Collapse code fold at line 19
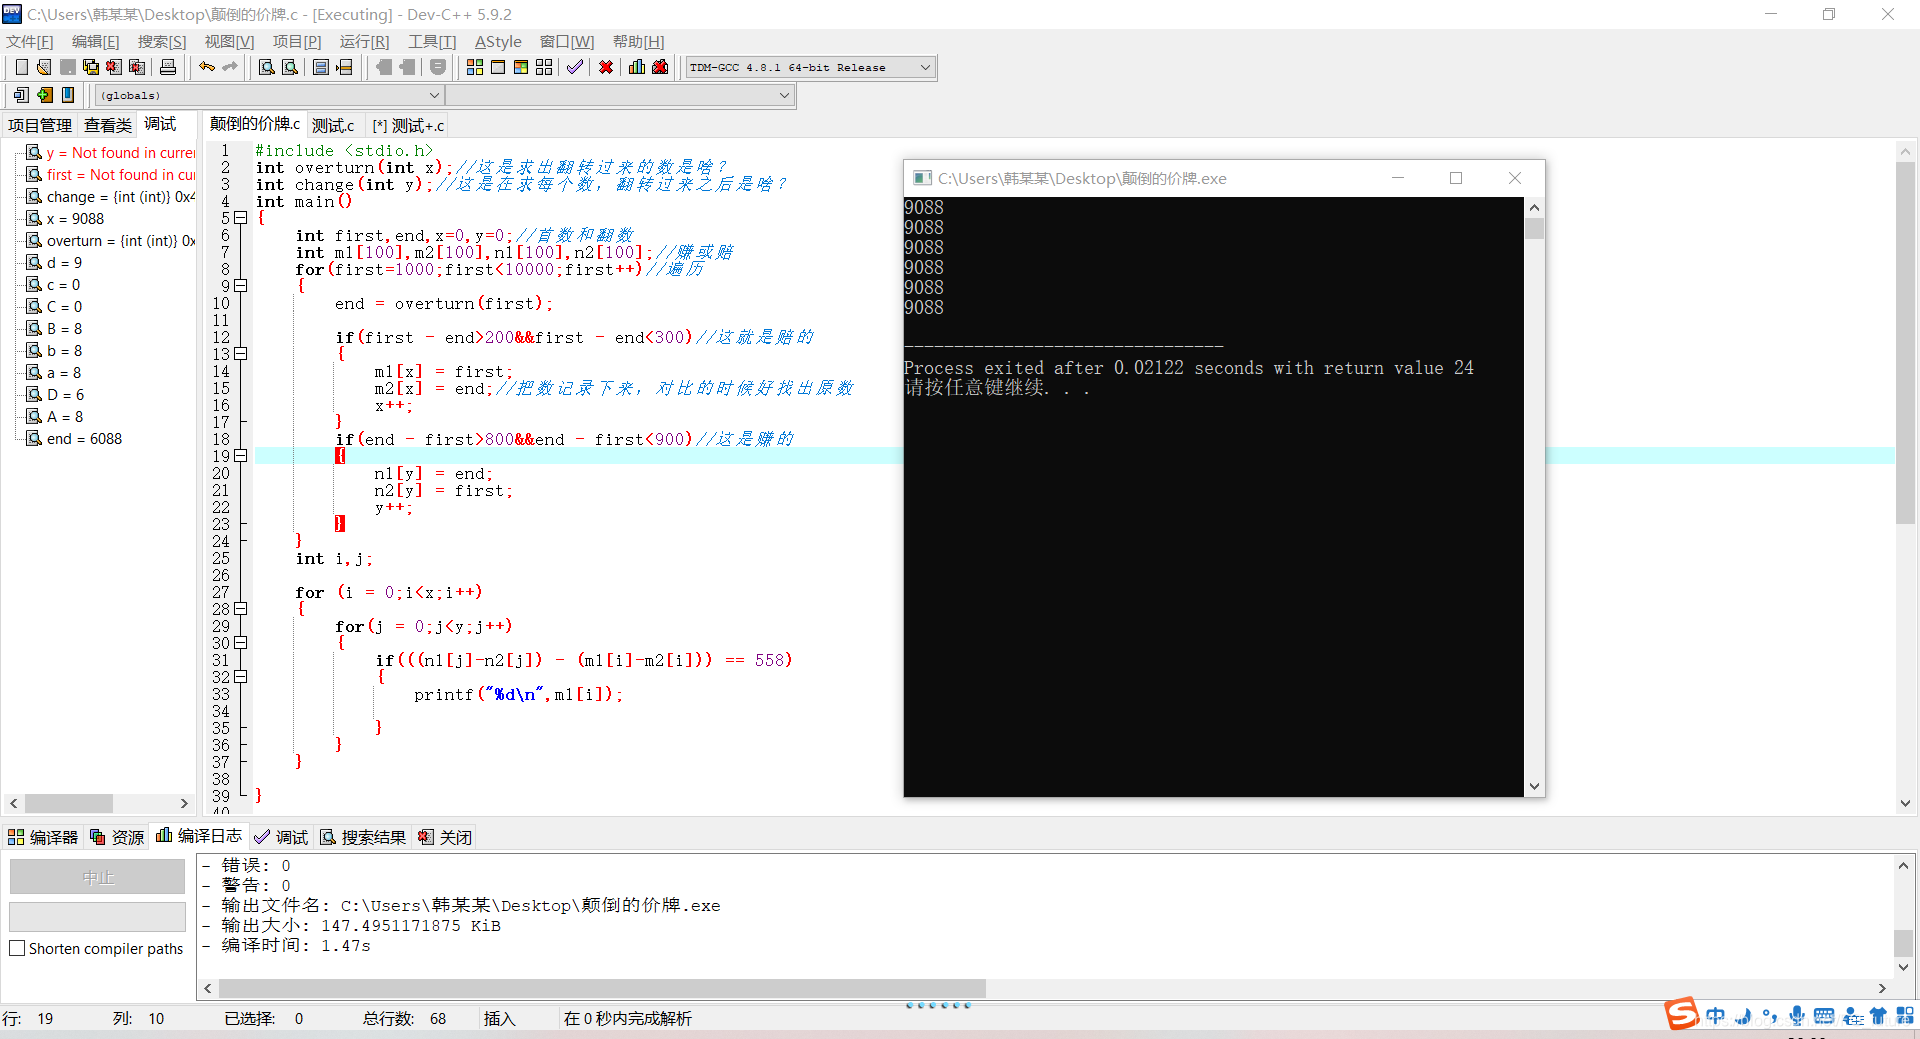The width and height of the screenshot is (1920, 1039). coord(241,456)
